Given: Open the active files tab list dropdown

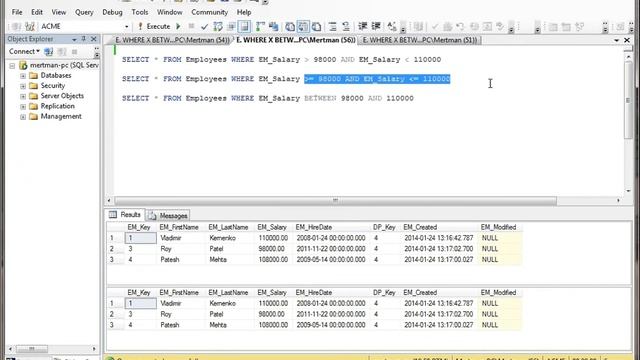Looking at the screenshot, I should 616,40.
